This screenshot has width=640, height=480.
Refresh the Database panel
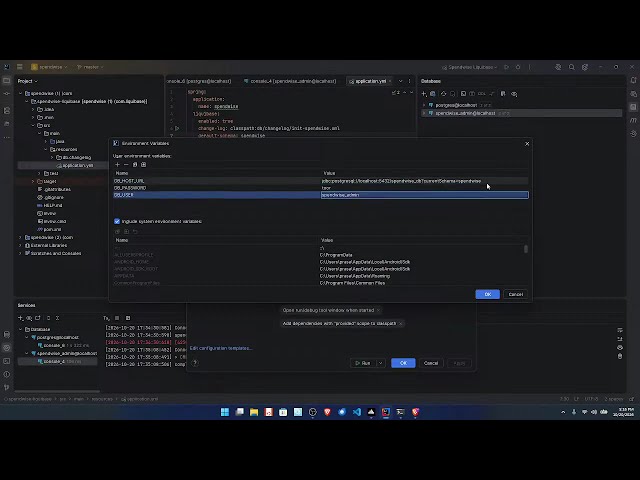(x=443, y=94)
